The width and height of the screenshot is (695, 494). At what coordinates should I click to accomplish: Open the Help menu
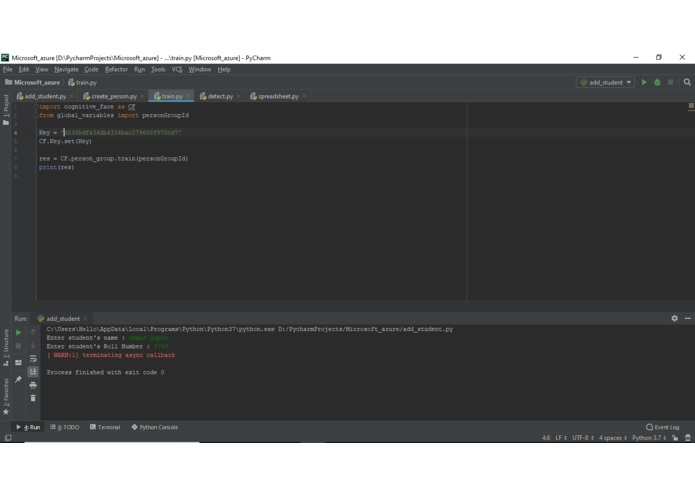pos(224,70)
